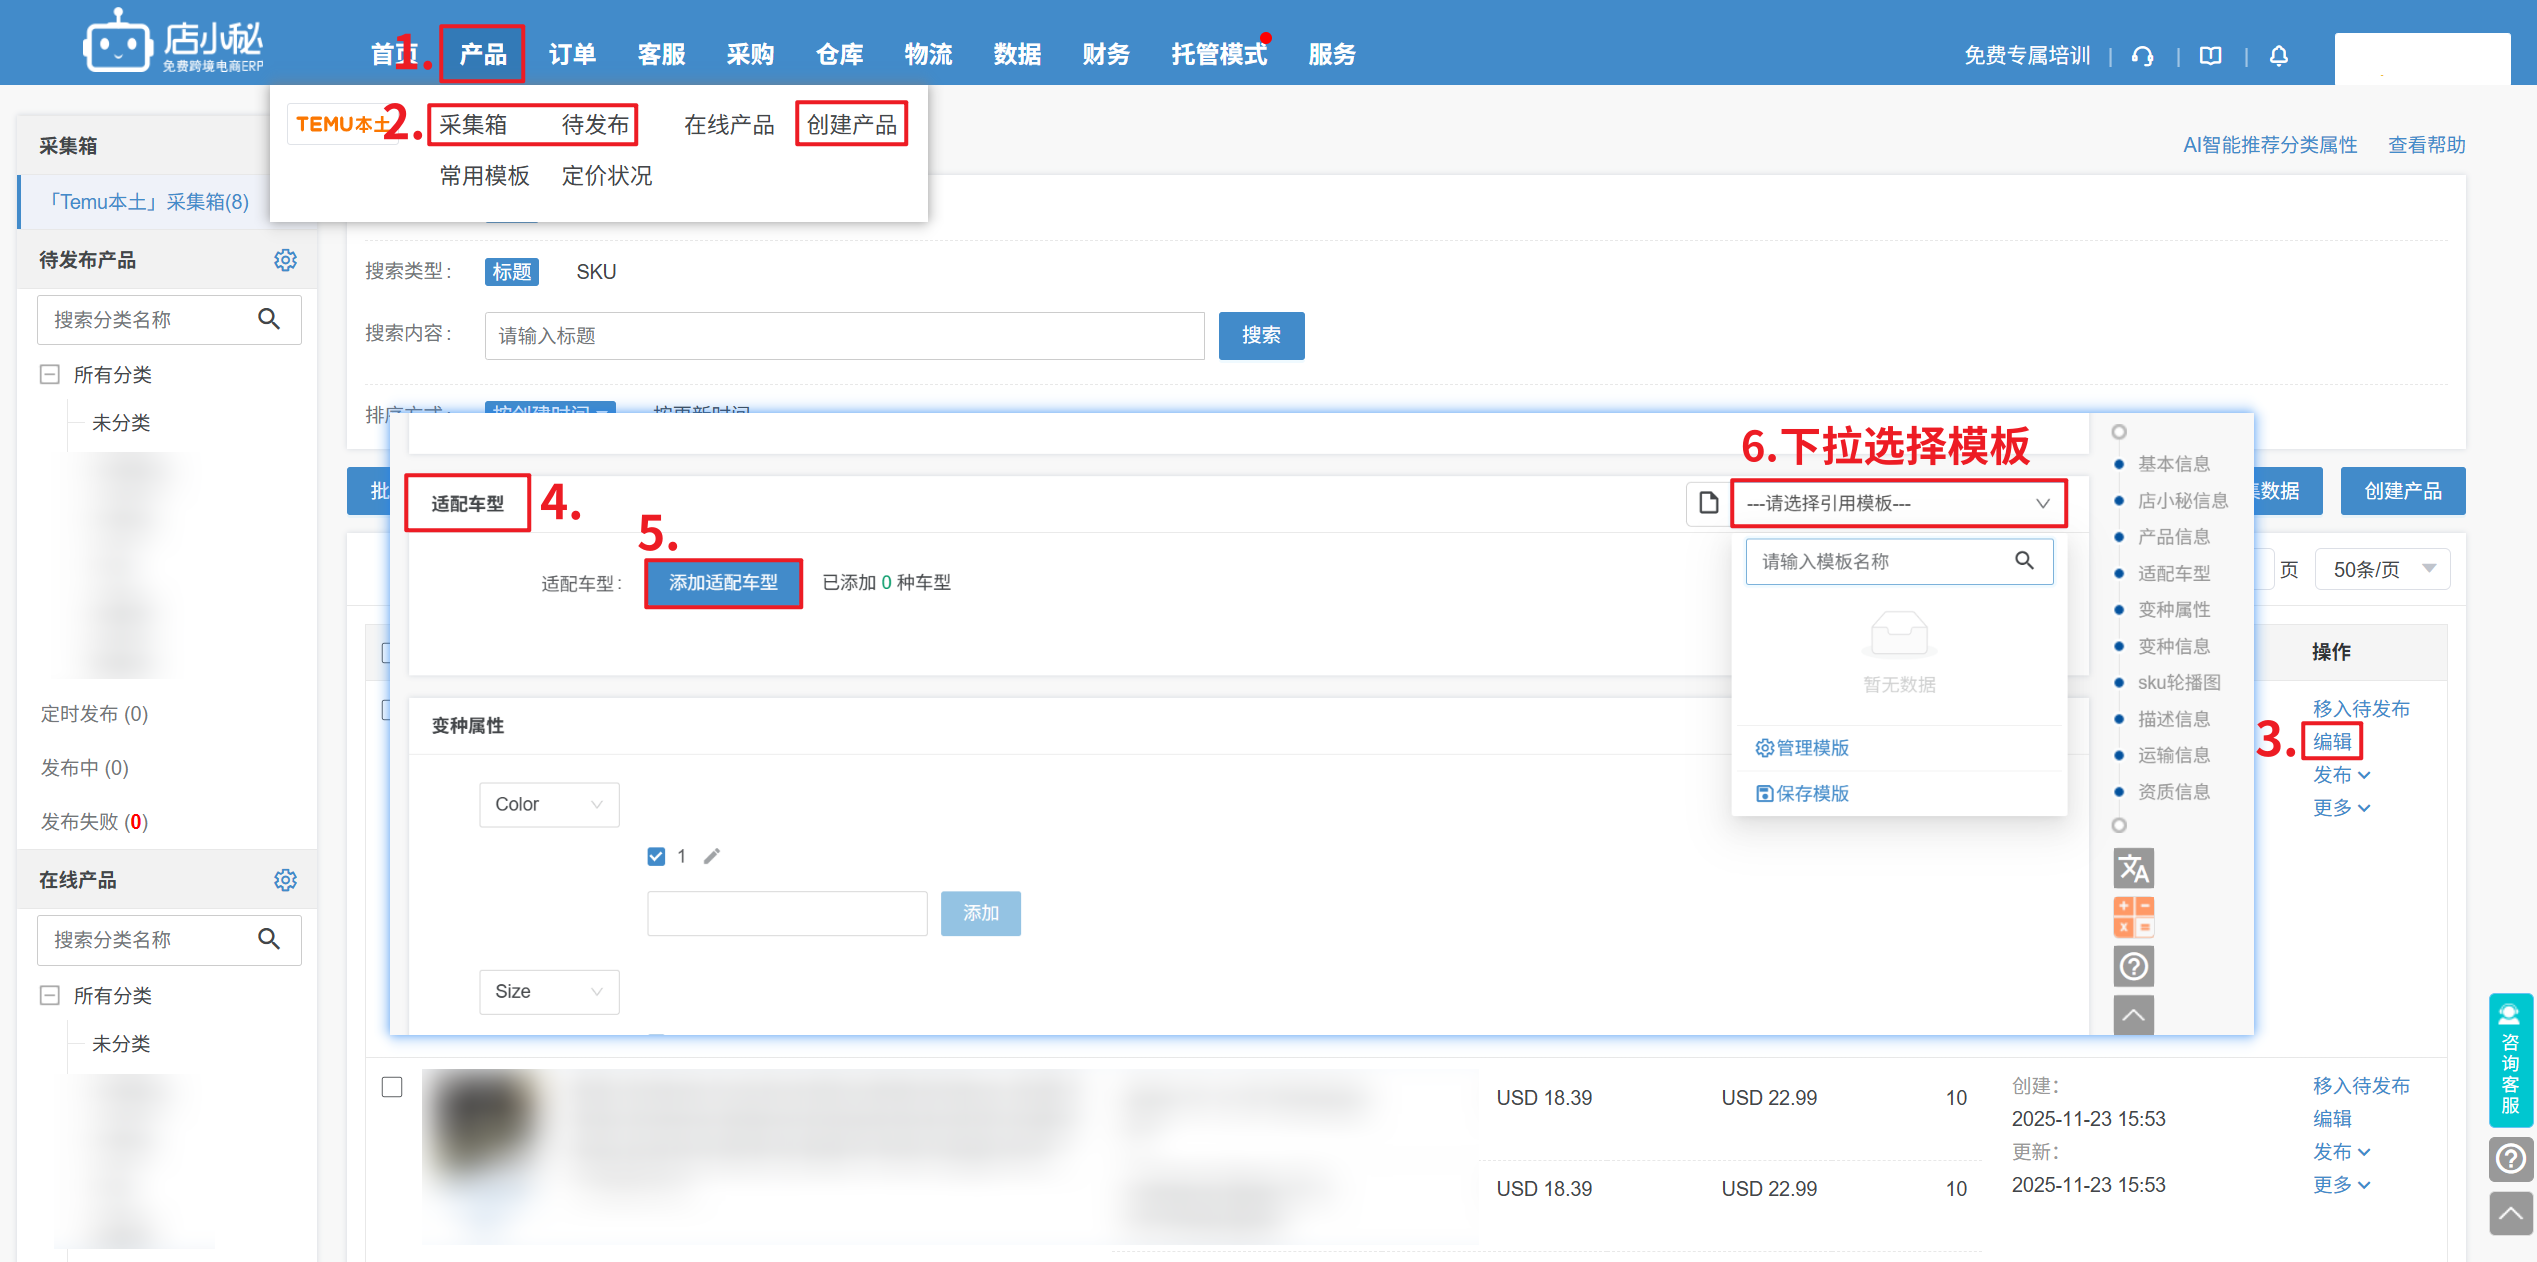Click the 添加适配车型 button
This screenshot has height=1262, width=2537.
pos(723,583)
